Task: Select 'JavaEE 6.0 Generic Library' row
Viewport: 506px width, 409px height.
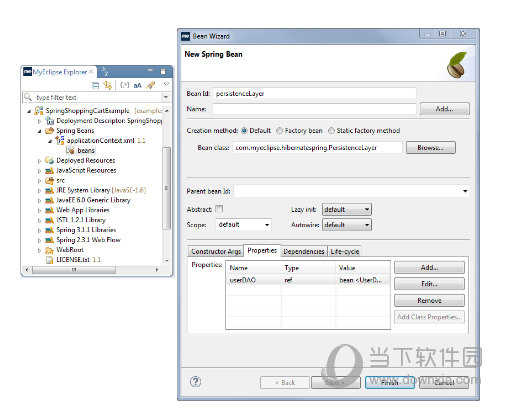Action: click(93, 200)
